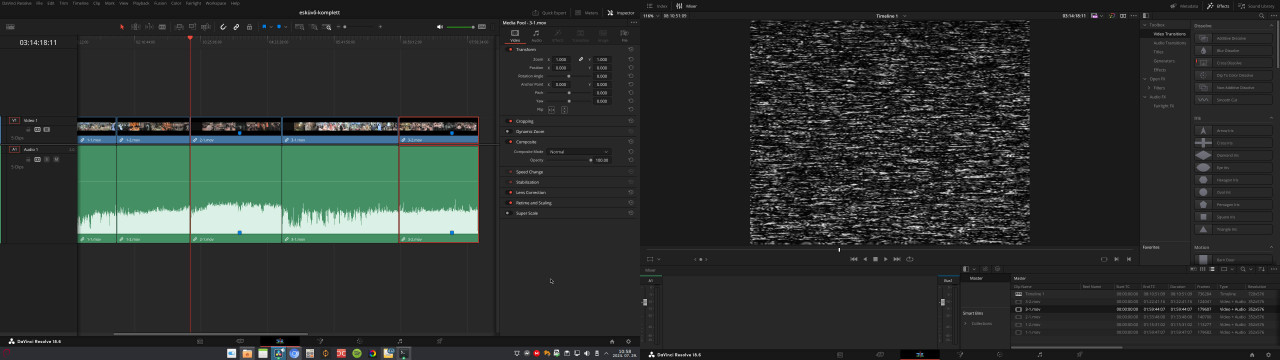The image size is (1280, 360).
Task: Open the Composite Mode dropdown
Action: tap(578, 151)
